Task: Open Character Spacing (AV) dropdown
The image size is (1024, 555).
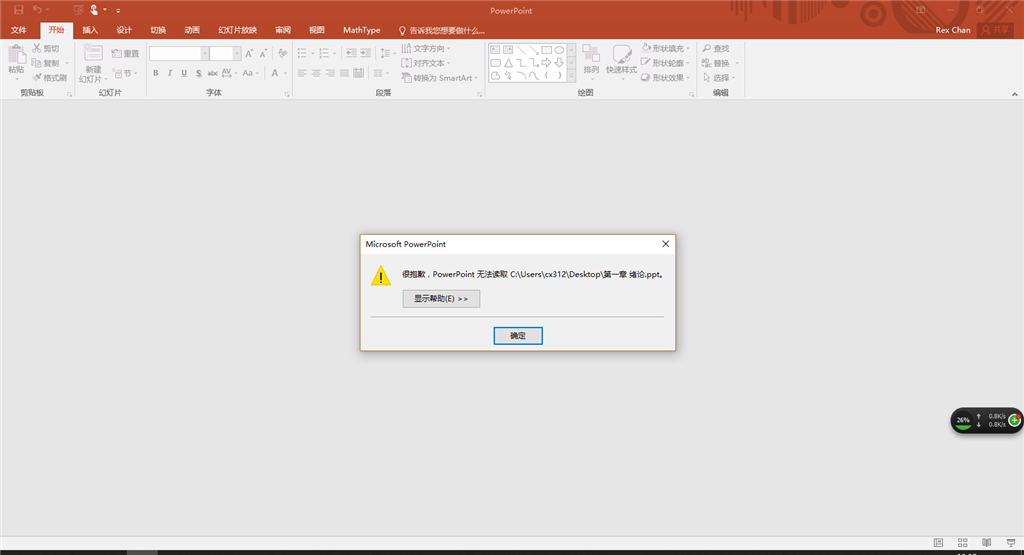Action: pyautogui.click(x=229, y=73)
